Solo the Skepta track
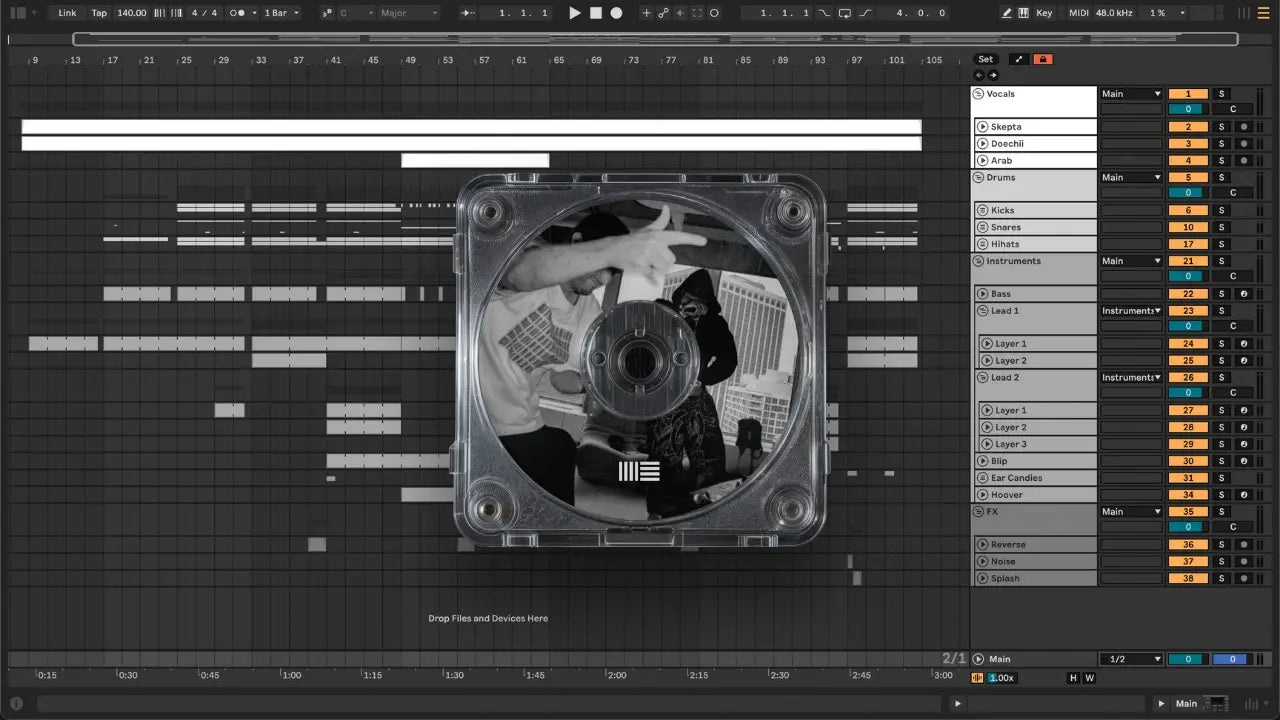This screenshot has width=1280, height=720. click(x=1221, y=127)
